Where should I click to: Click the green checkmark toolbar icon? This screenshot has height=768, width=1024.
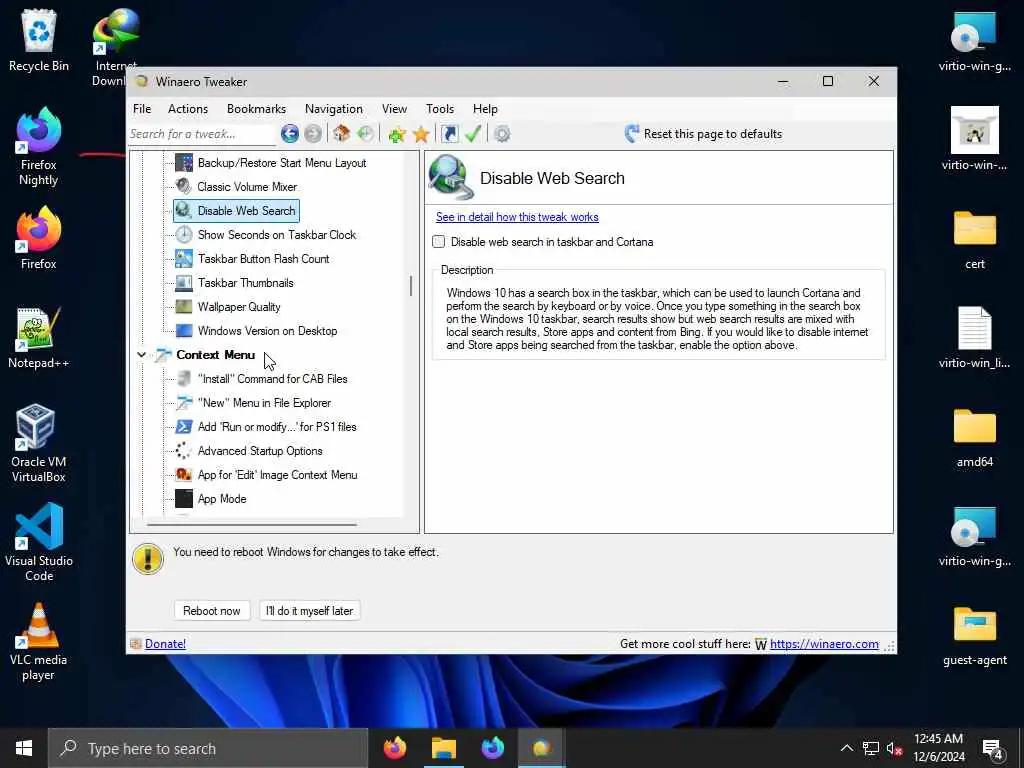[473, 134]
